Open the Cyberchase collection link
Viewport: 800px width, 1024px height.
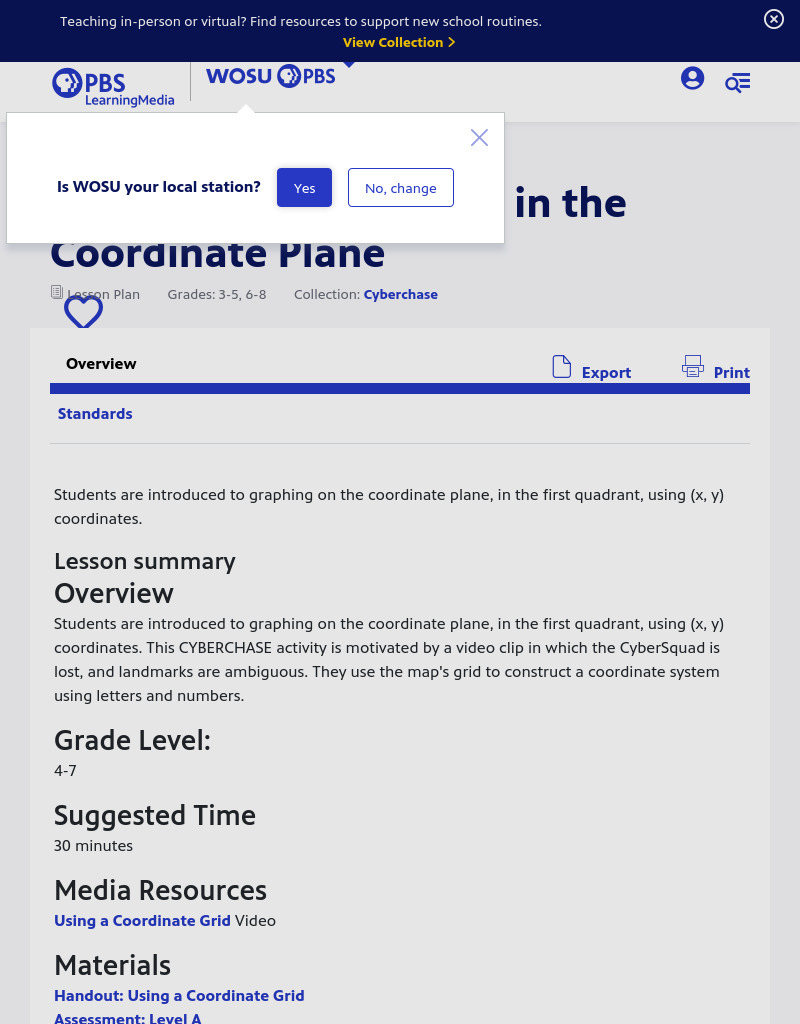400,294
